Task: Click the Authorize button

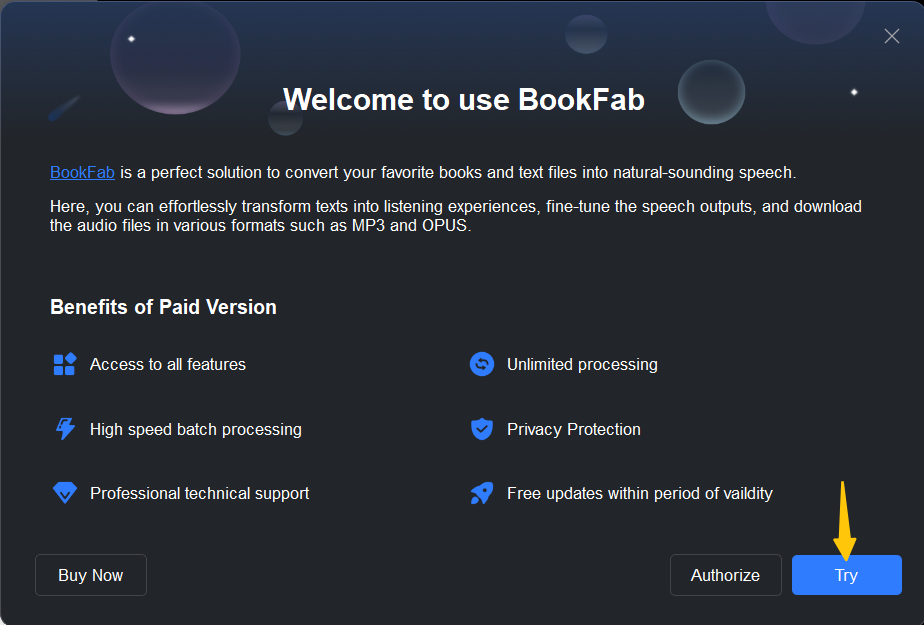Action: point(725,575)
